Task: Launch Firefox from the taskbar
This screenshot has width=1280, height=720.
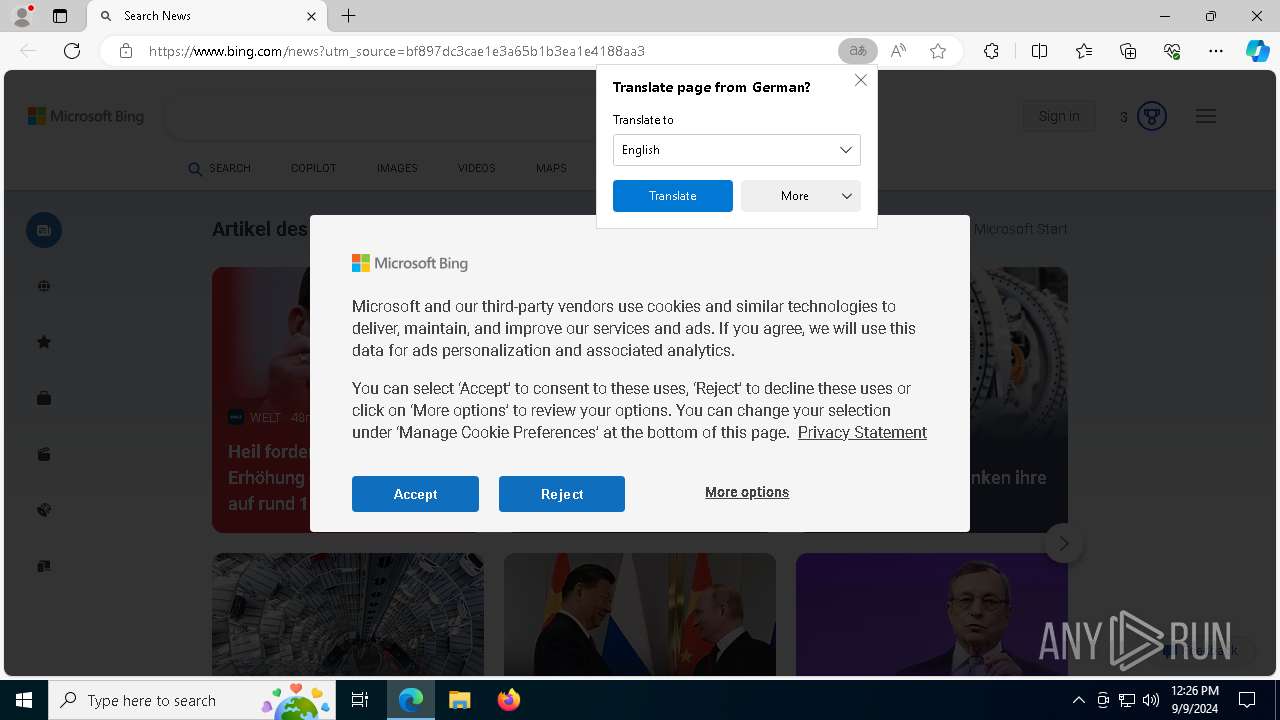Action: pos(508,700)
